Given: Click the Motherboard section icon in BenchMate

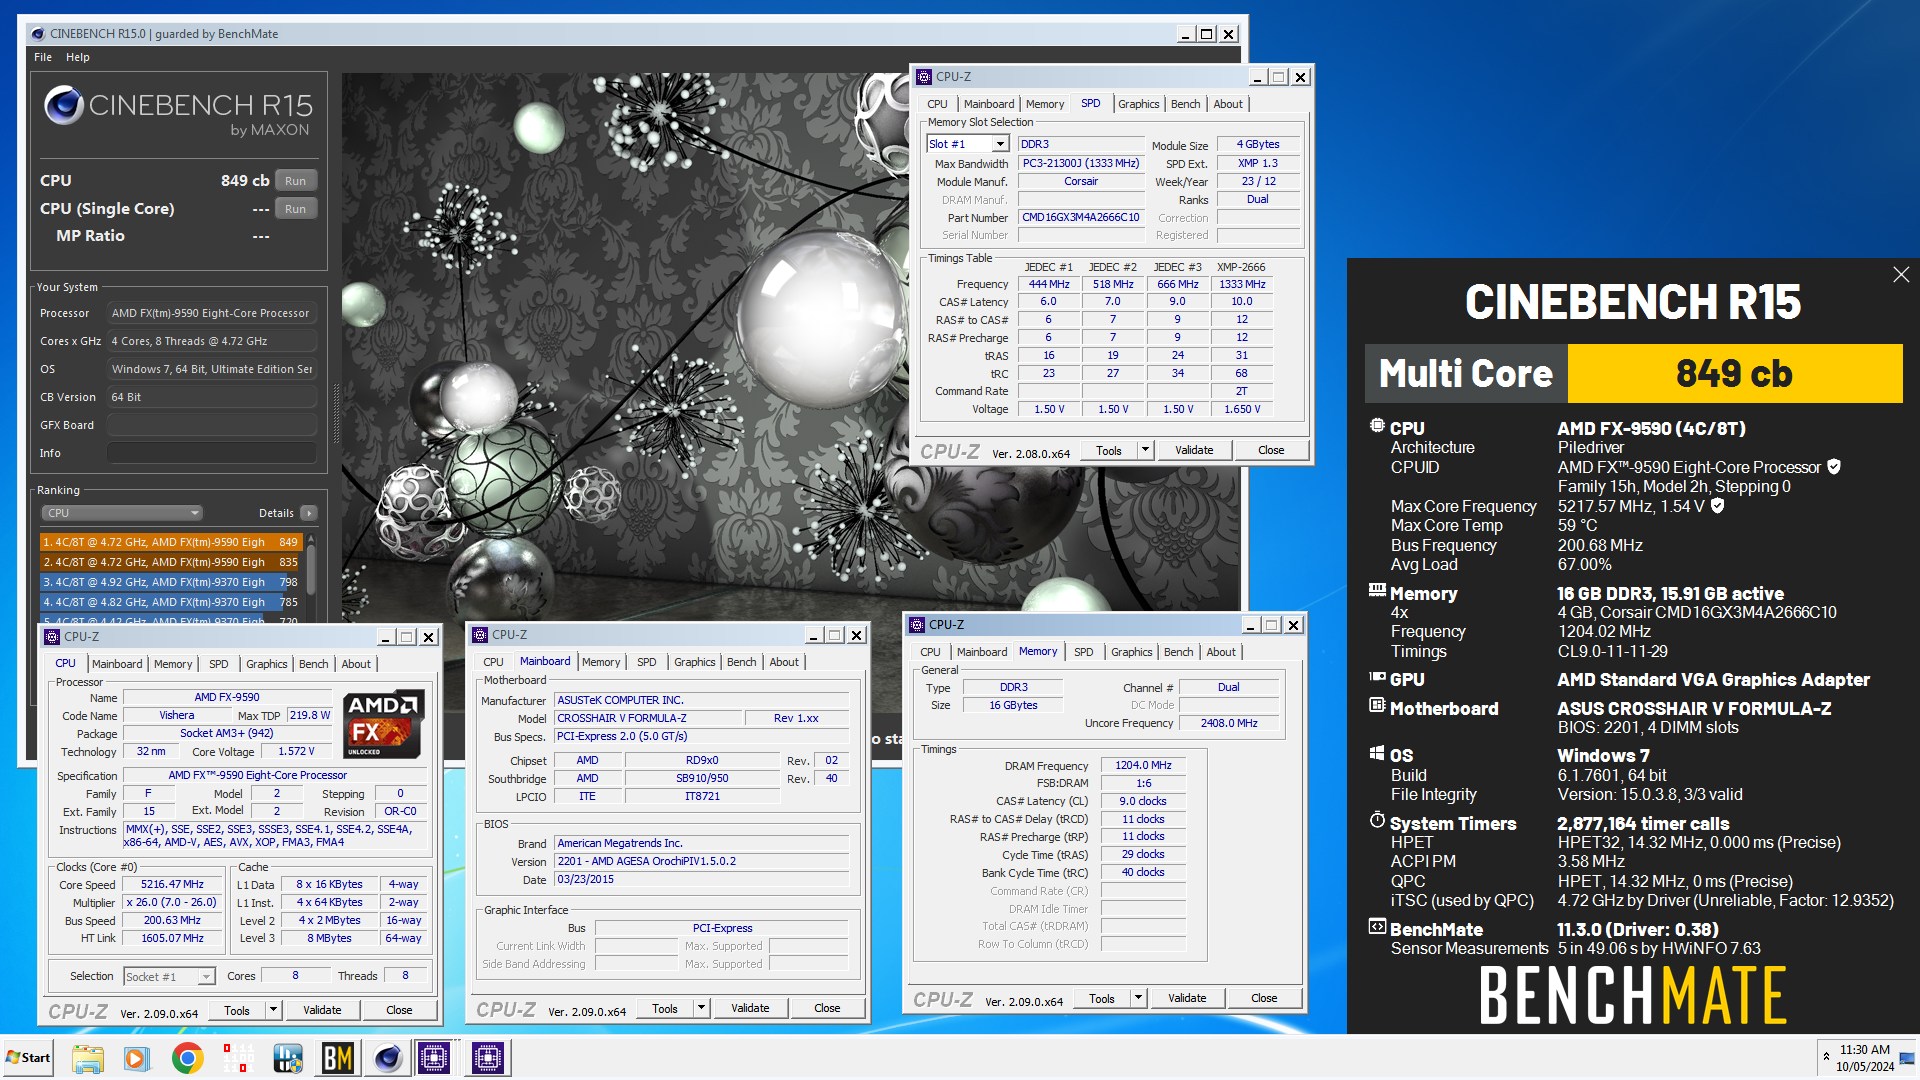Looking at the screenshot, I should coord(1377,706).
